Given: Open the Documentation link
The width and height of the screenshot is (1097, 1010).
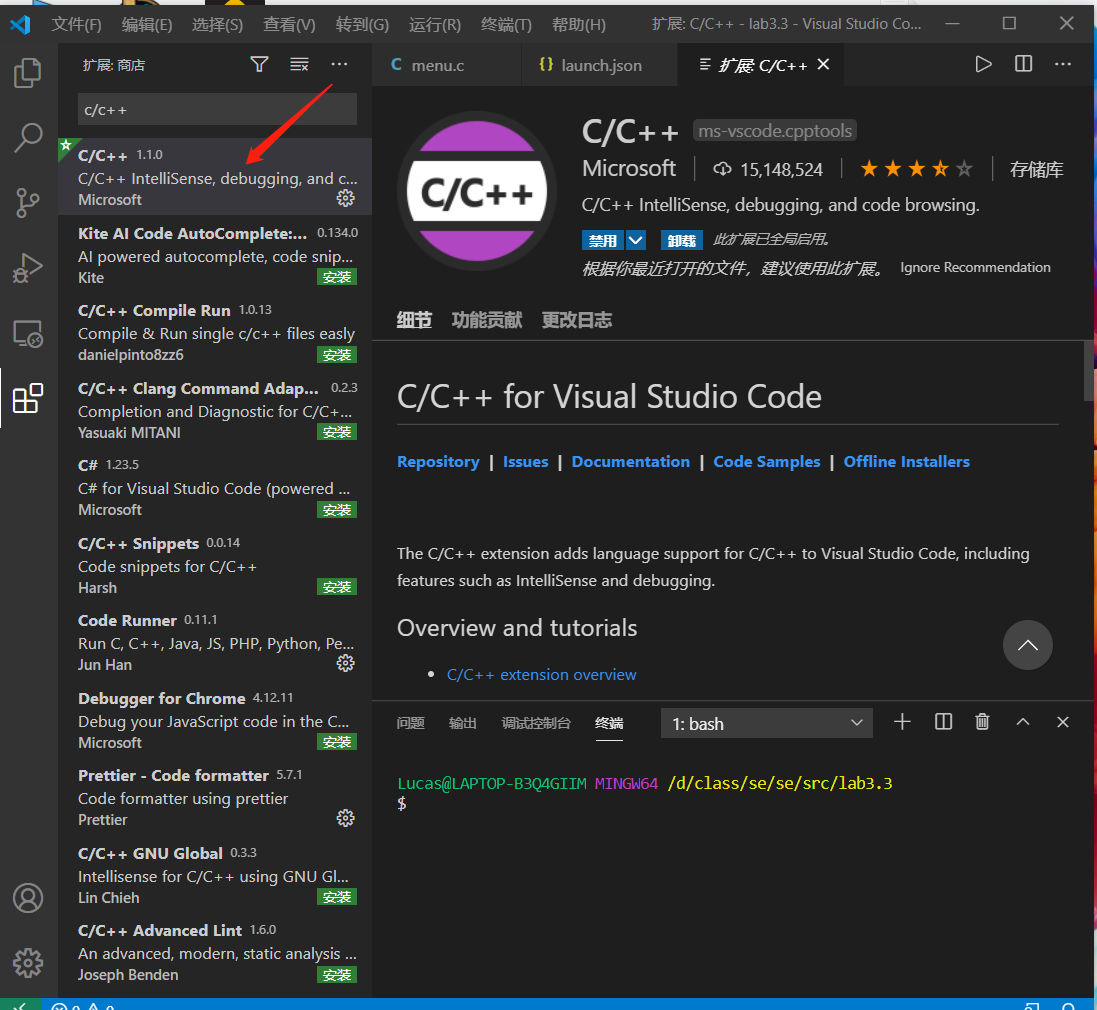Looking at the screenshot, I should 630,462.
